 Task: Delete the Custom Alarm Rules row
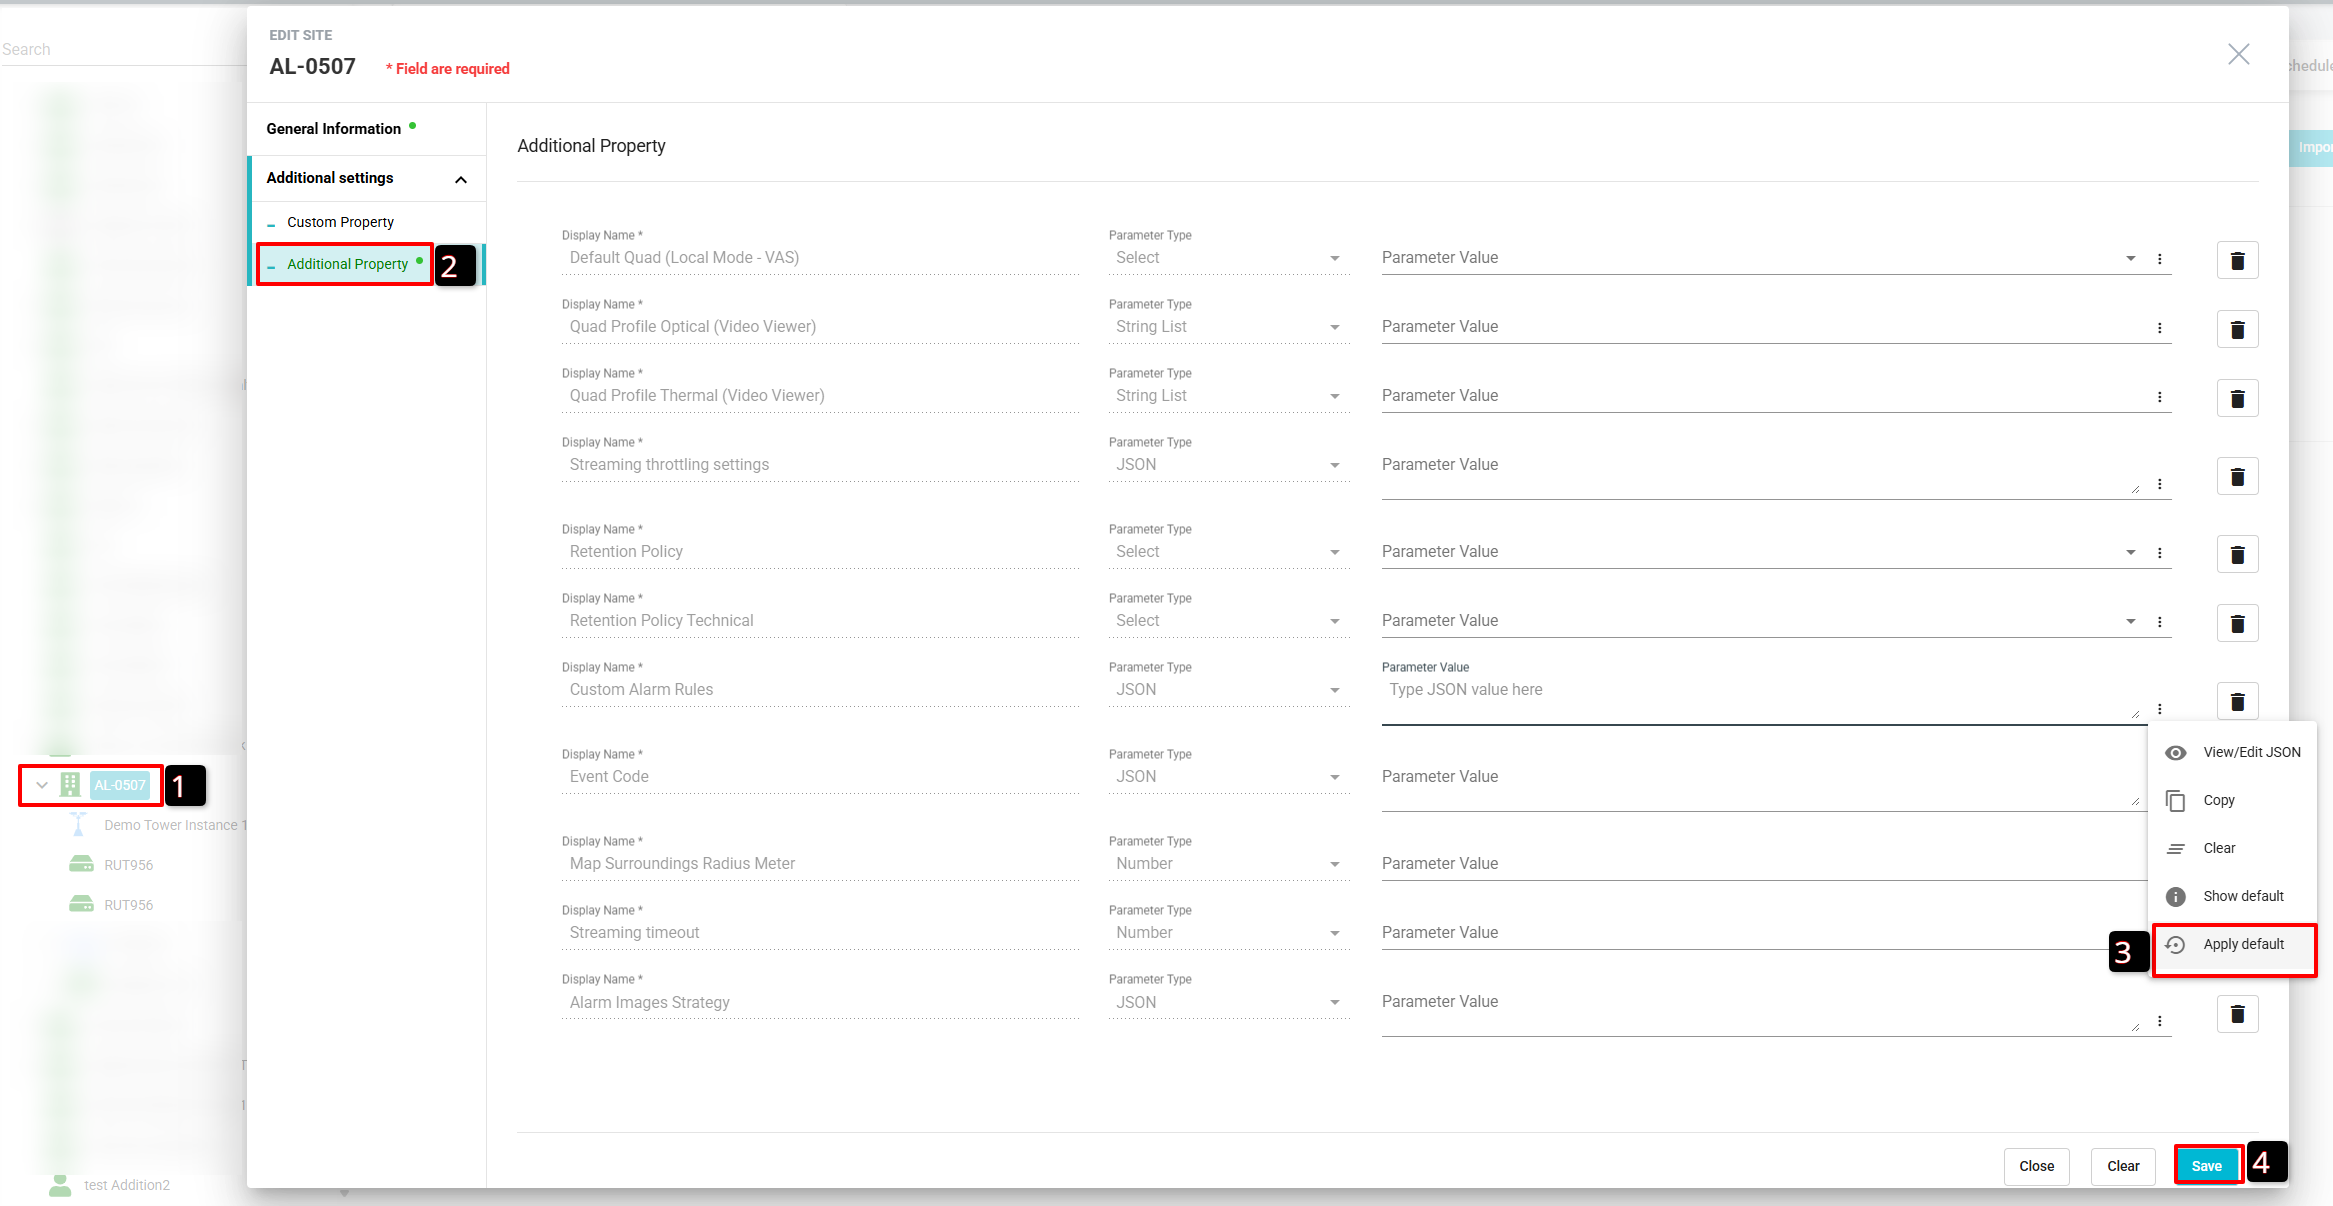pyautogui.click(x=2237, y=702)
